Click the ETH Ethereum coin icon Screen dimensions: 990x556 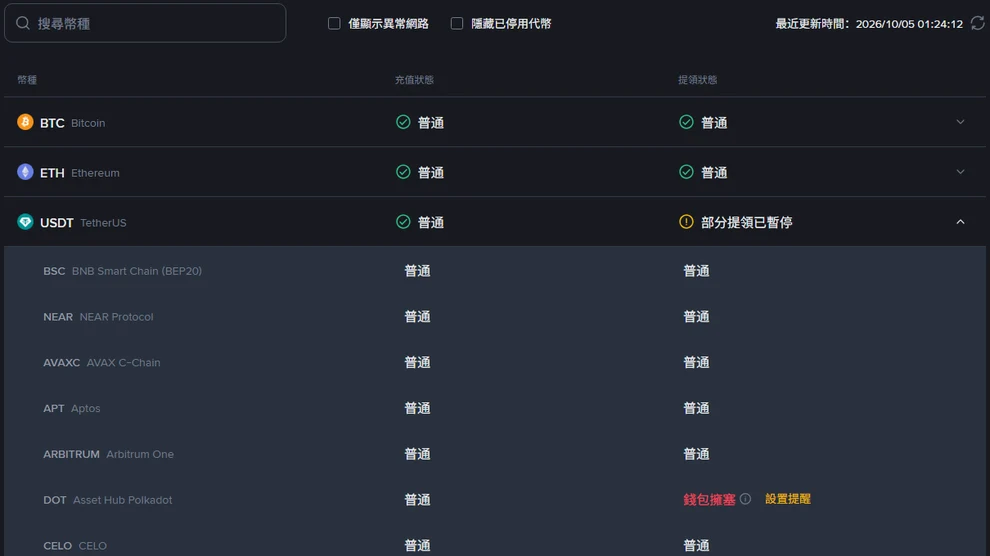point(25,172)
